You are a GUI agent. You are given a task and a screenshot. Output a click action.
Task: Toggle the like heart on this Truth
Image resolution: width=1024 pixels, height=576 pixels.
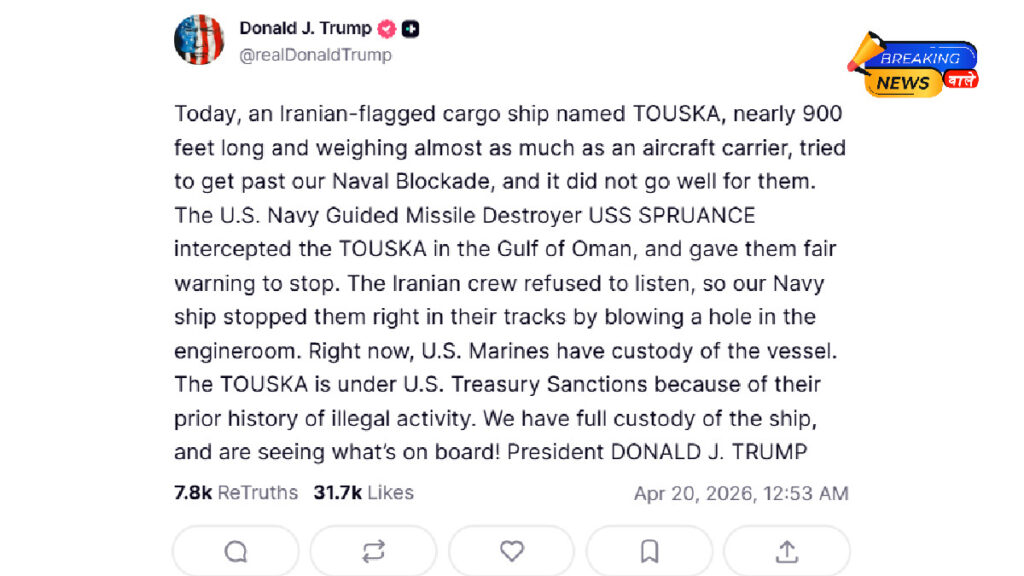click(511, 551)
